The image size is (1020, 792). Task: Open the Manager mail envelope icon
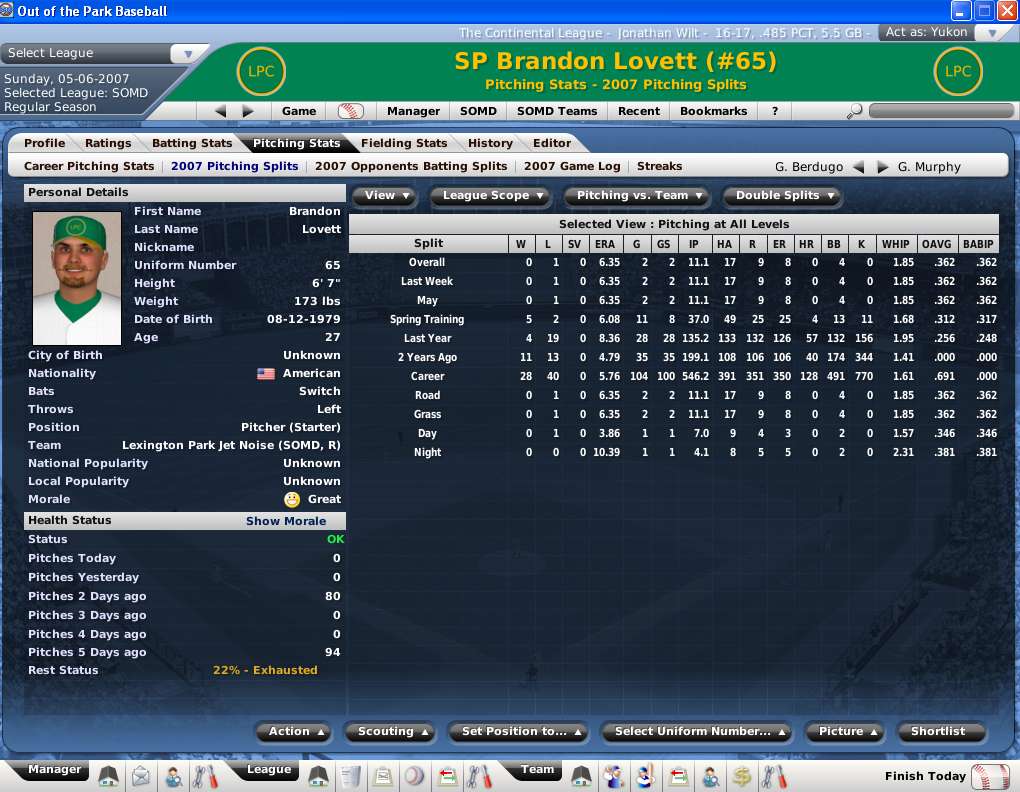coord(141,776)
